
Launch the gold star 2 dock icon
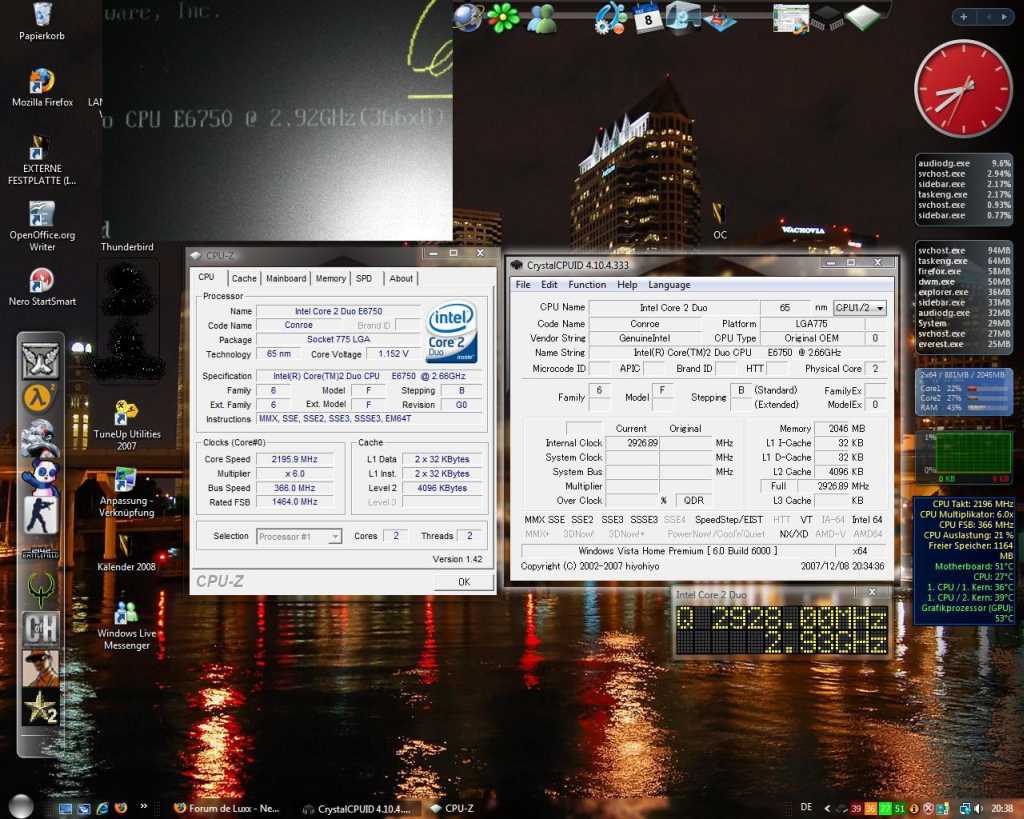[40, 707]
